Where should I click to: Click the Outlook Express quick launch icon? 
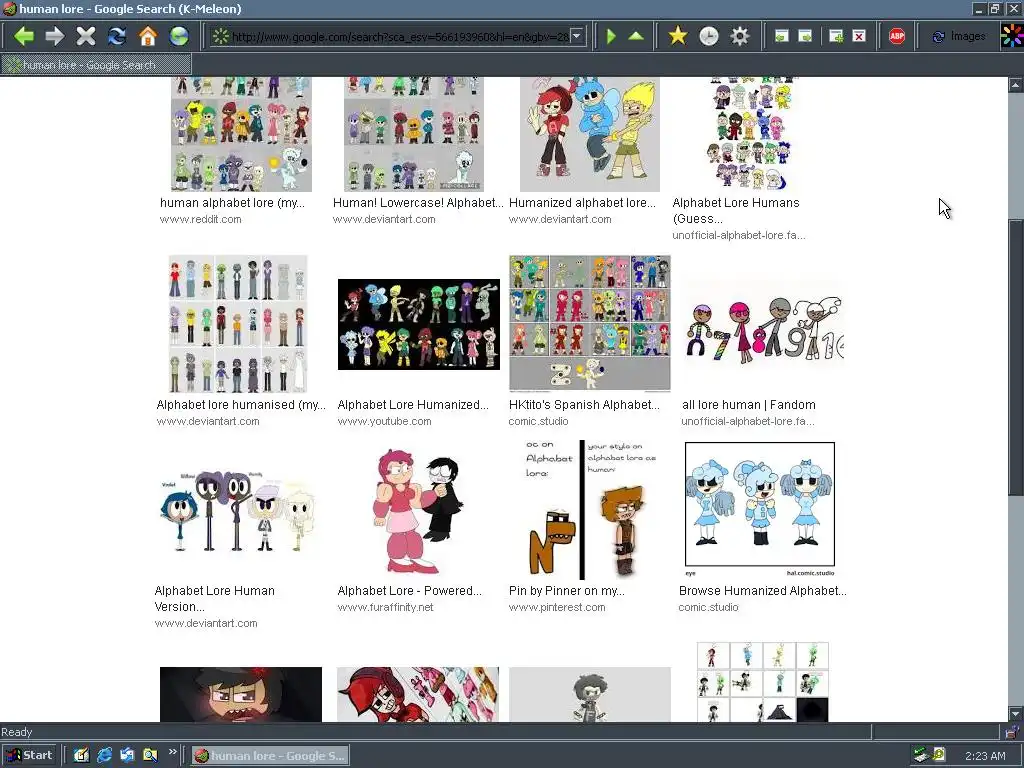(127, 756)
